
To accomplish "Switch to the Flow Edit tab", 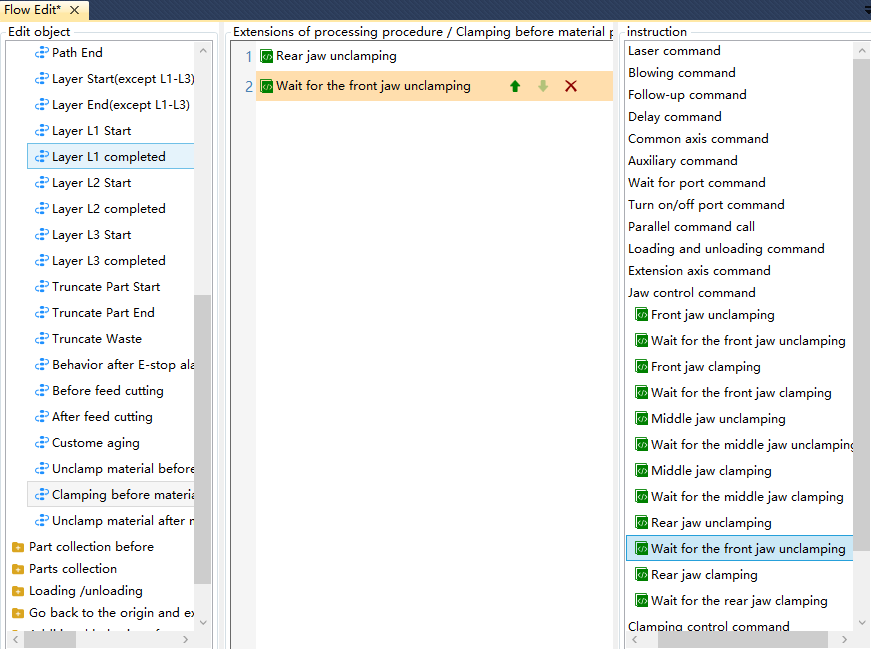I will click(33, 10).
